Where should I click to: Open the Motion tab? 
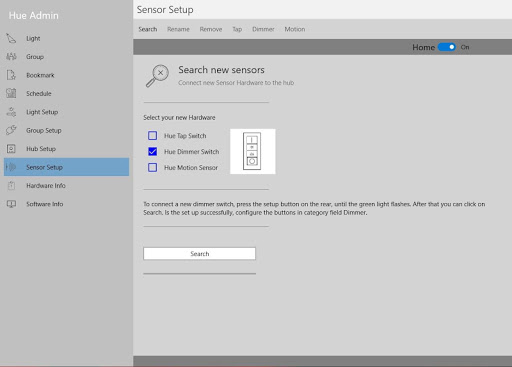295,29
